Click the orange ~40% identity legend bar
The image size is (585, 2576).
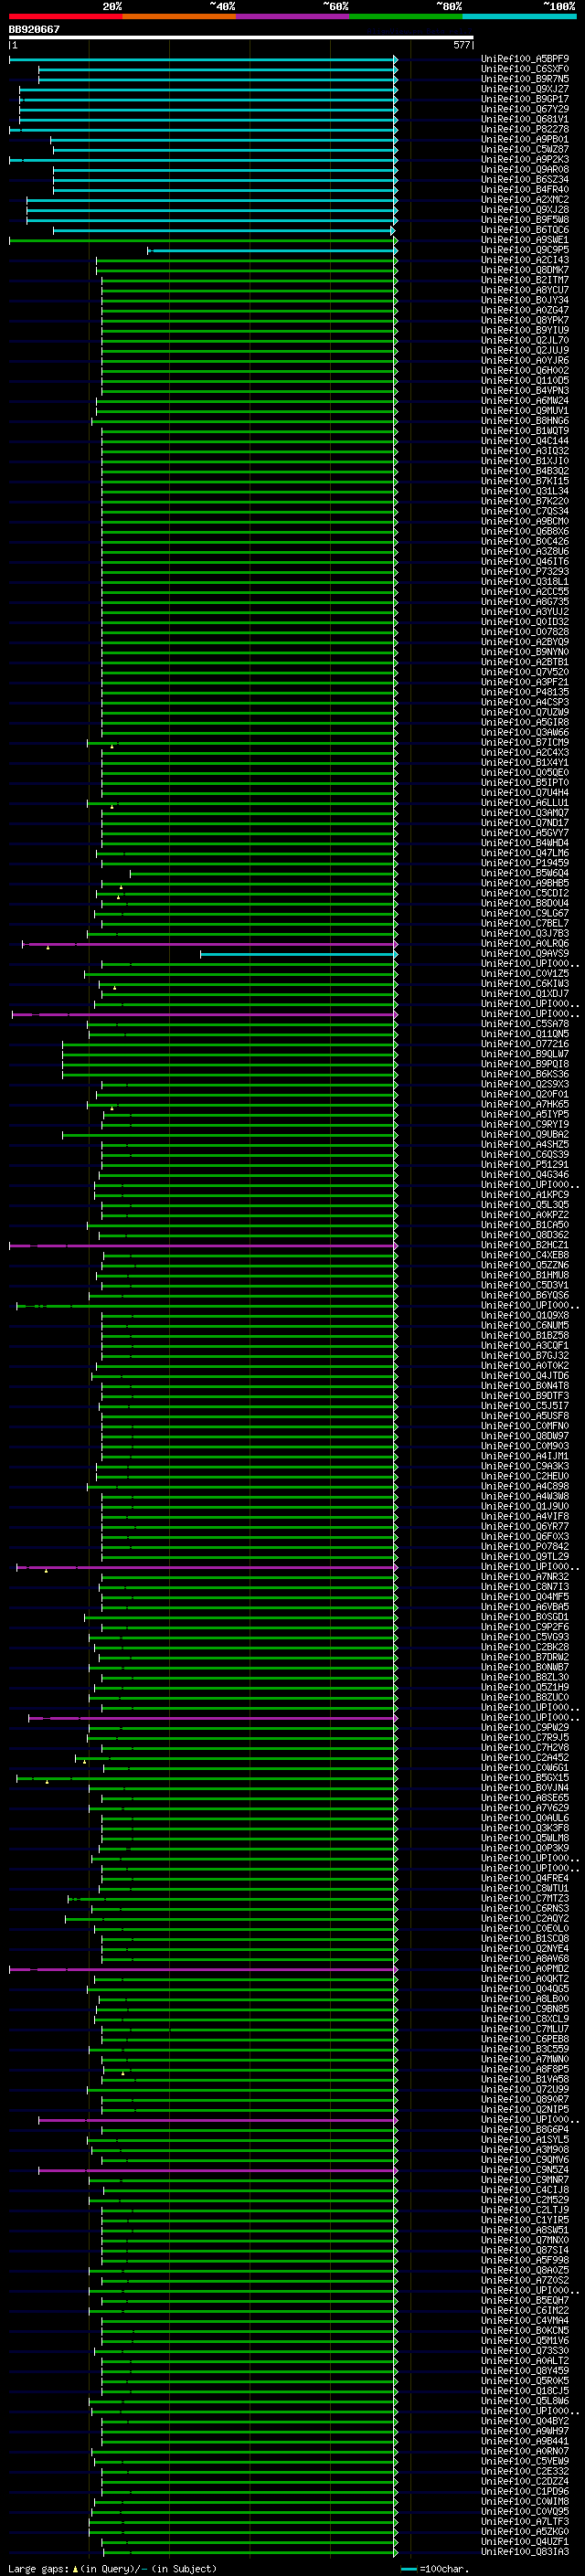pos(179,17)
